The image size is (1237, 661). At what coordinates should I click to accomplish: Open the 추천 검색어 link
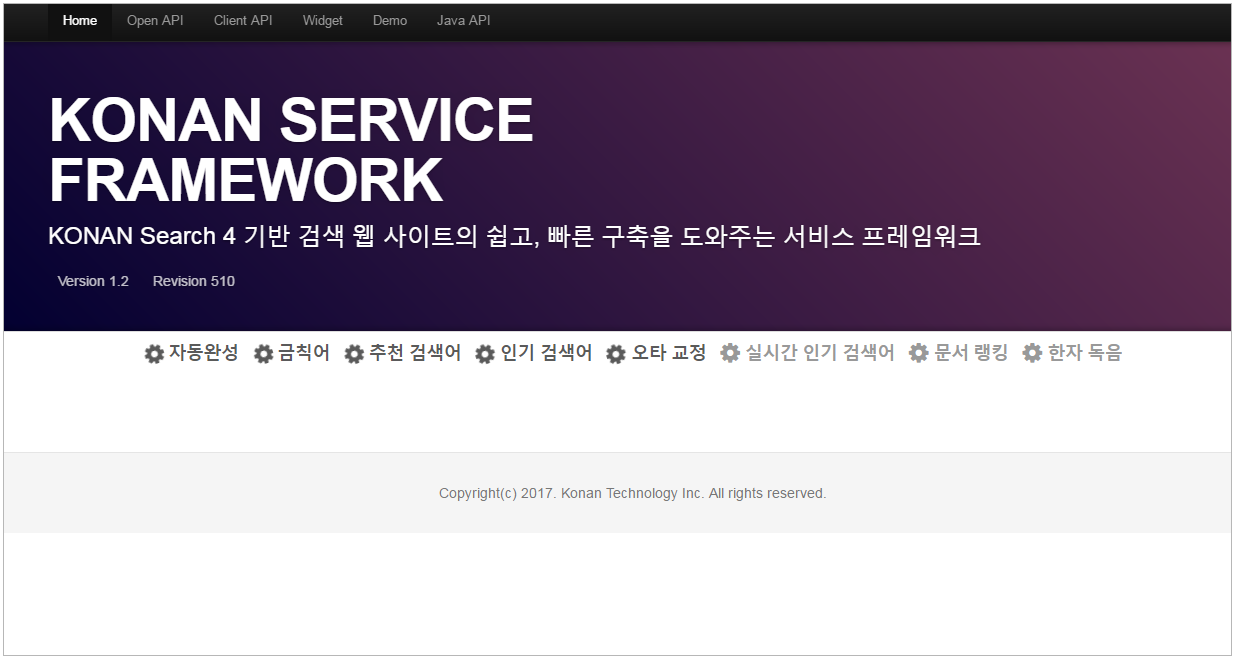(x=415, y=353)
